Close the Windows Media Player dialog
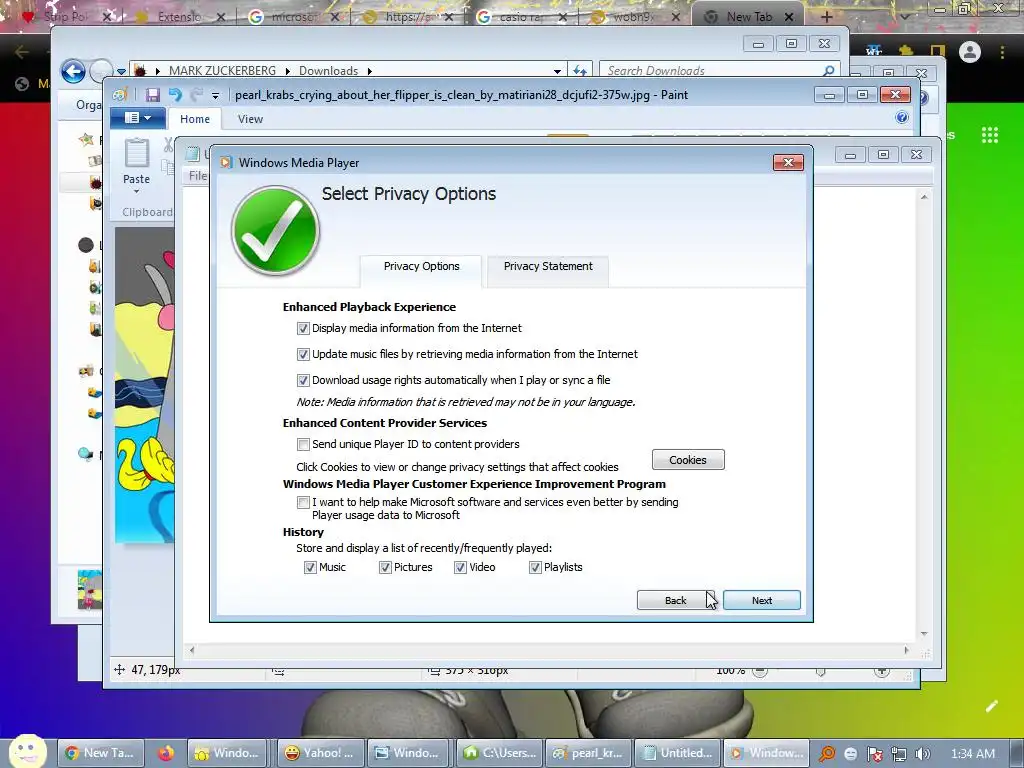1024x768 pixels. 788,163
